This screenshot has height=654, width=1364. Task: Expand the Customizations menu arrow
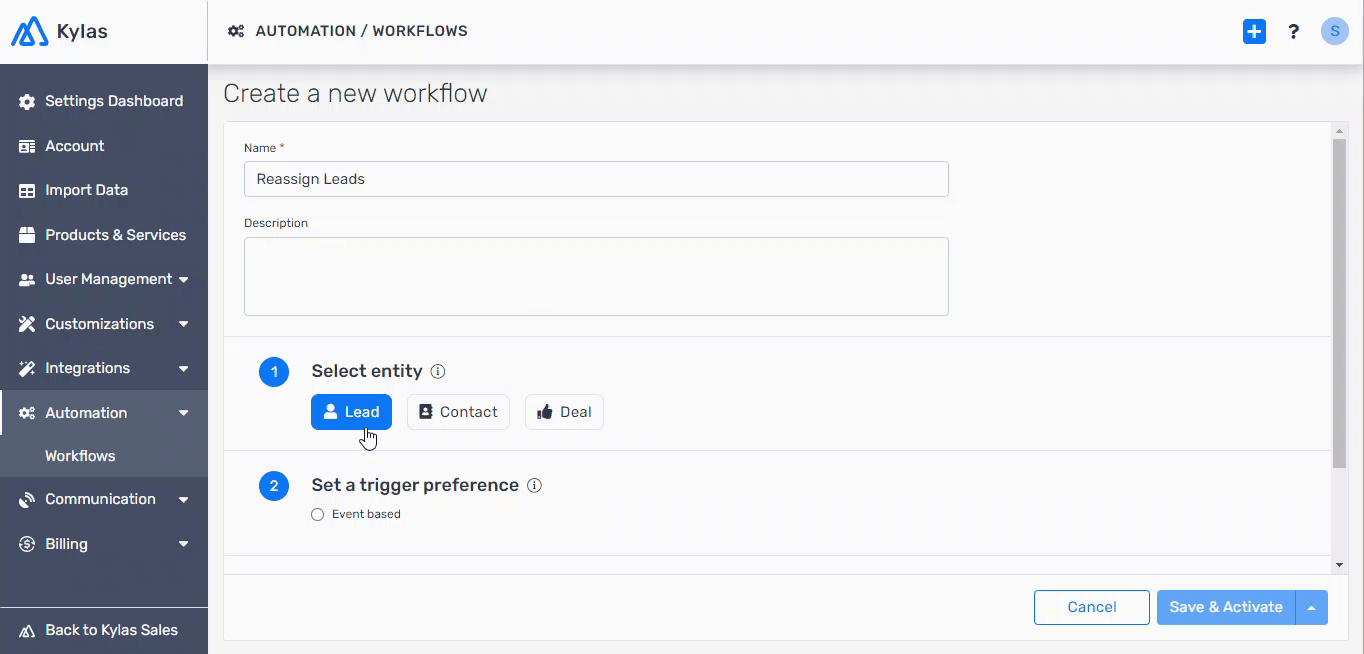[x=184, y=324]
